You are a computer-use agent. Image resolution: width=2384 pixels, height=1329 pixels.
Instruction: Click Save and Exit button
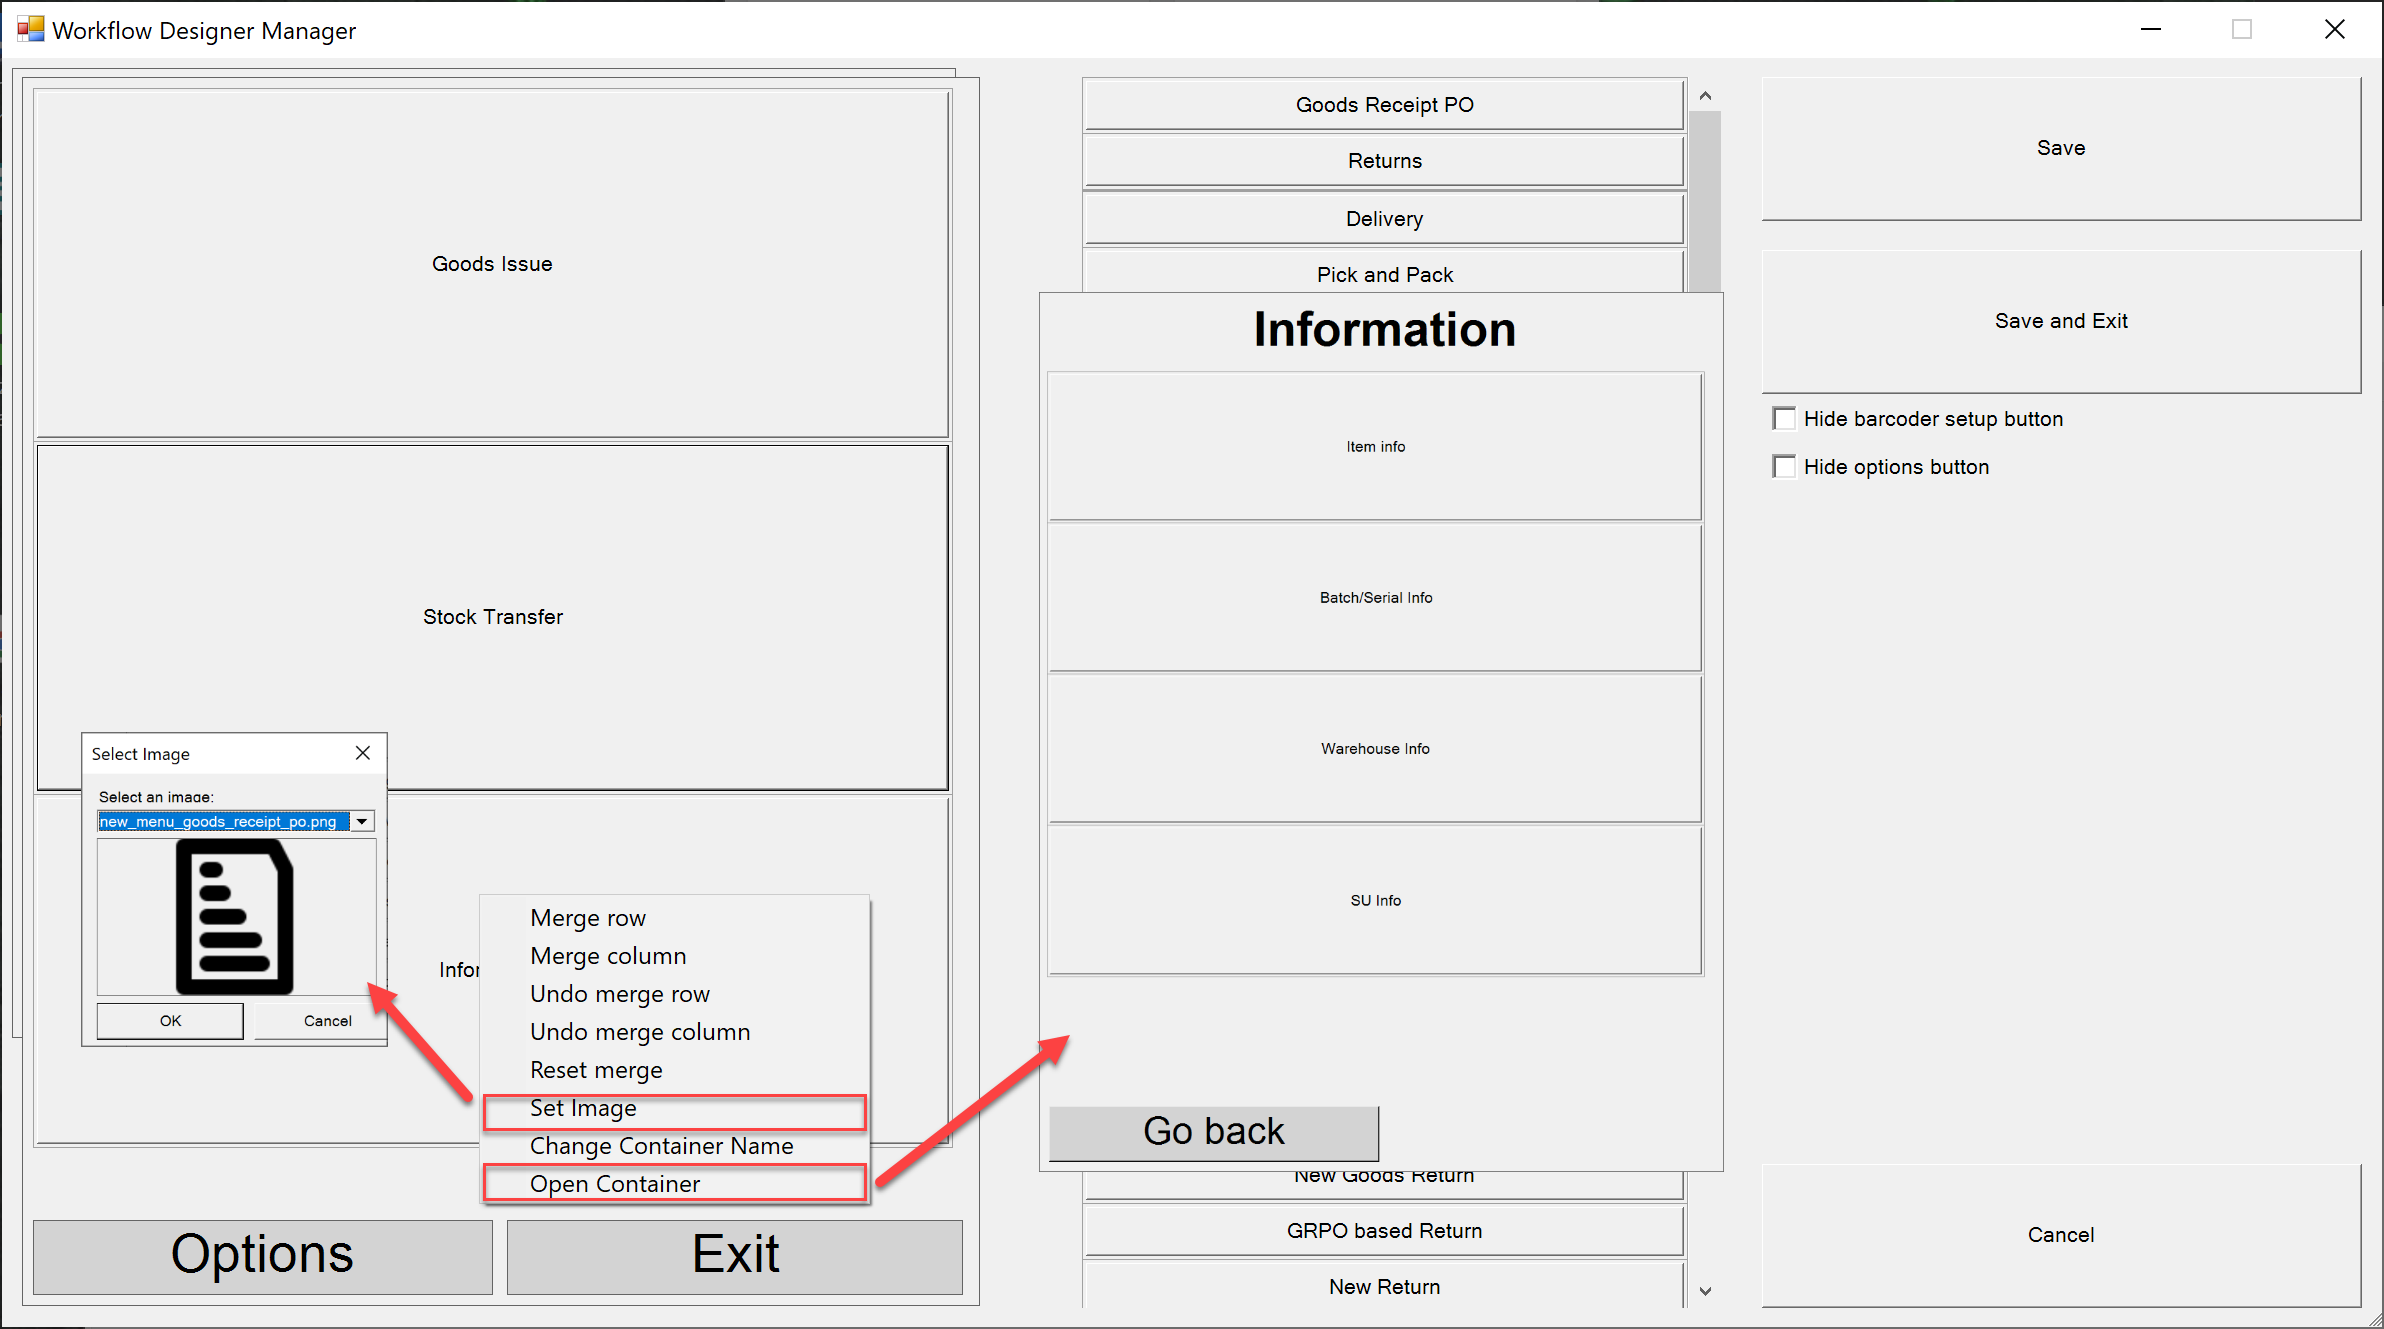(2060, 321)
